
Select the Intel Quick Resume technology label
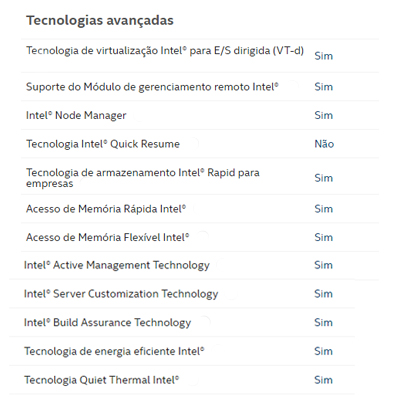103,144
